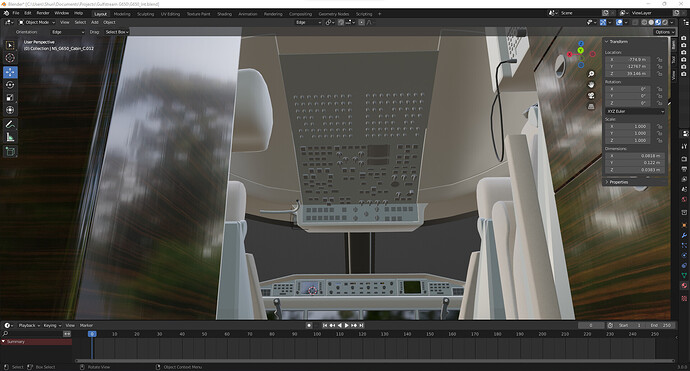Click the Blender logo icon
Screen dimensions: 690x371
tap(6, 13)
